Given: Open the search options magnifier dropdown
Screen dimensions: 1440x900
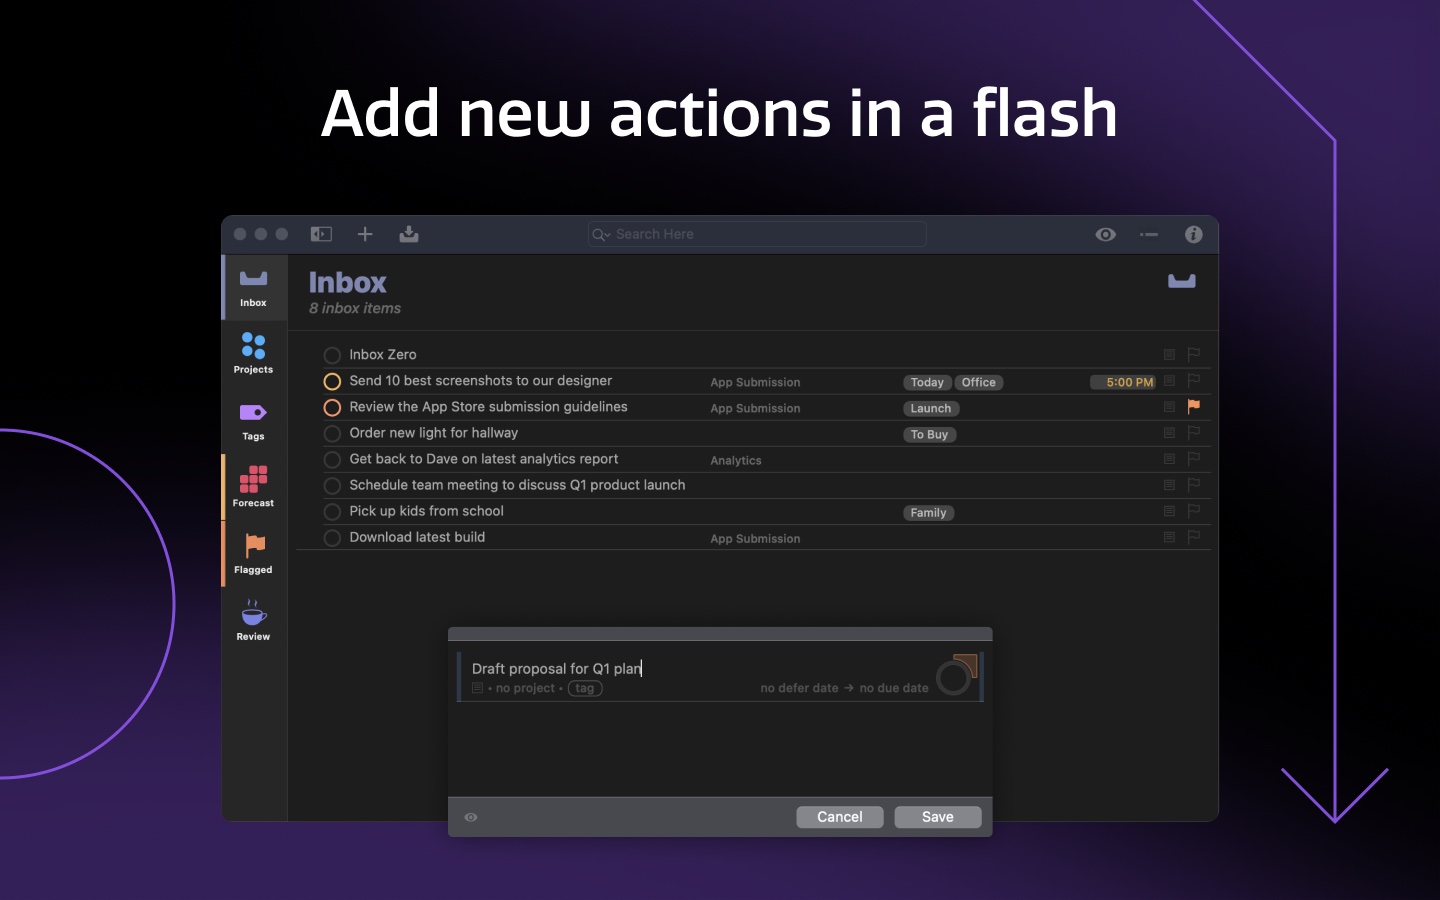Looking at the screenshot, I should (x=601, y=234).
